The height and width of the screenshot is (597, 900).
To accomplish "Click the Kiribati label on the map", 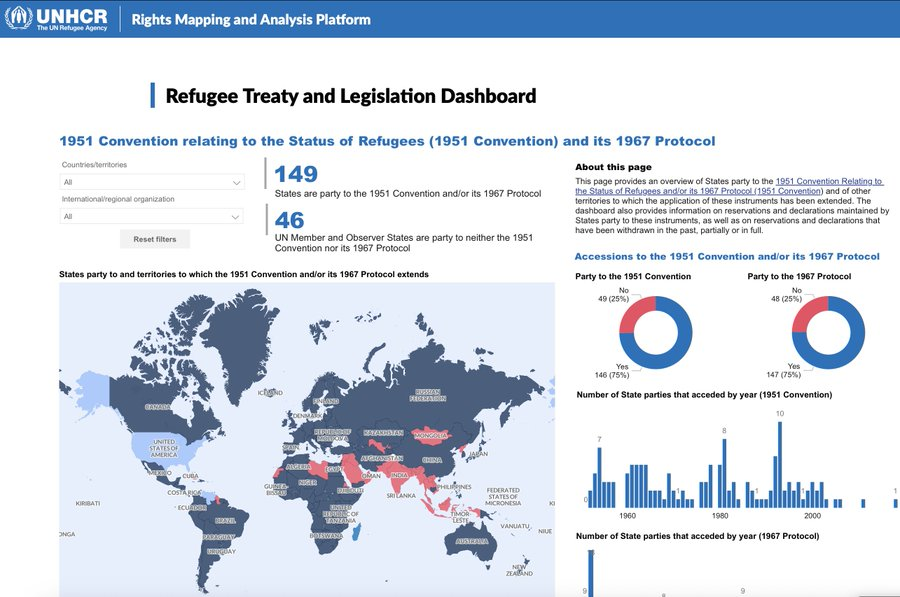I will pos(88,503).
